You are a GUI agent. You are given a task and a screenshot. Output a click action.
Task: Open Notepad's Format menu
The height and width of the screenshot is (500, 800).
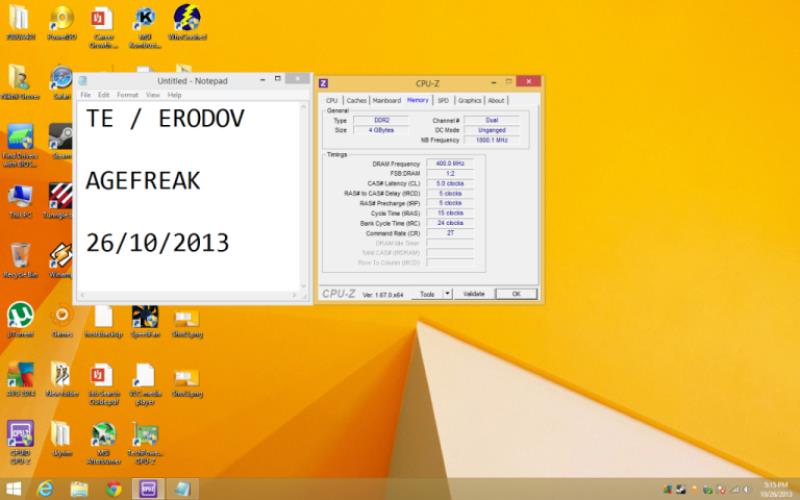click(127, 95)
